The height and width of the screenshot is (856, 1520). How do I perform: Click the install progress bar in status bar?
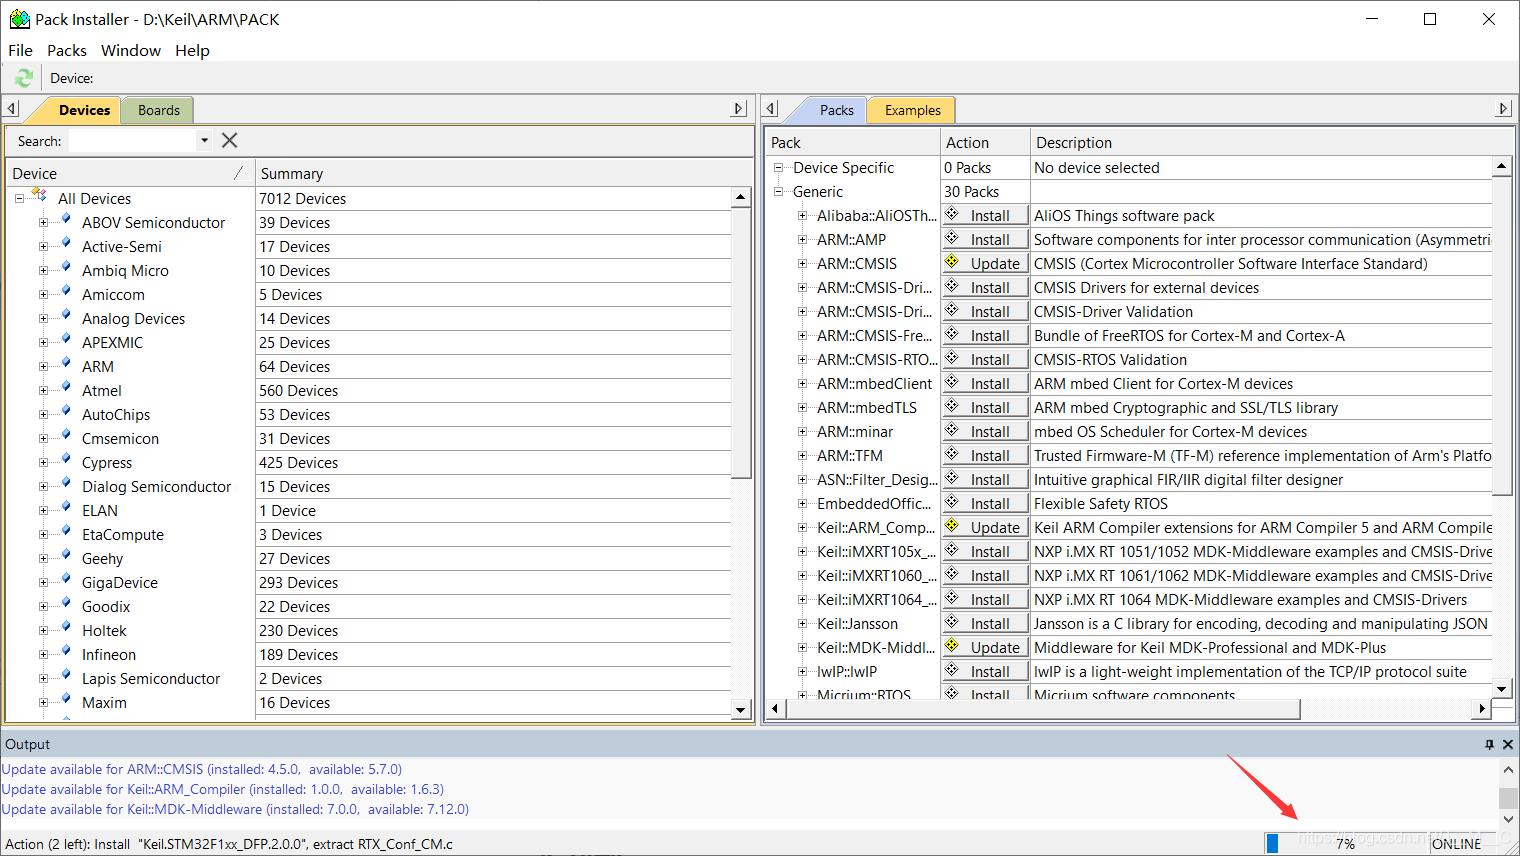(x=1346, y=843)
